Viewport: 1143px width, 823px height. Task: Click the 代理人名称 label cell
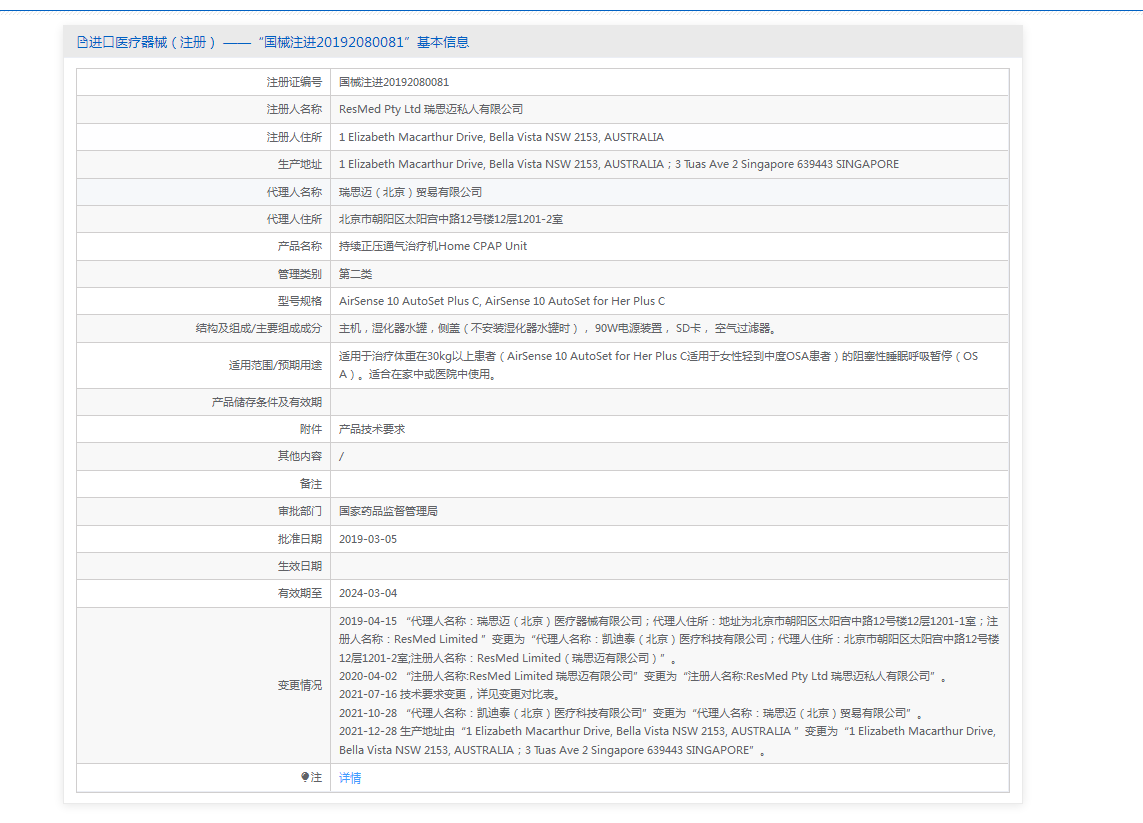click(x=203, y=192)
